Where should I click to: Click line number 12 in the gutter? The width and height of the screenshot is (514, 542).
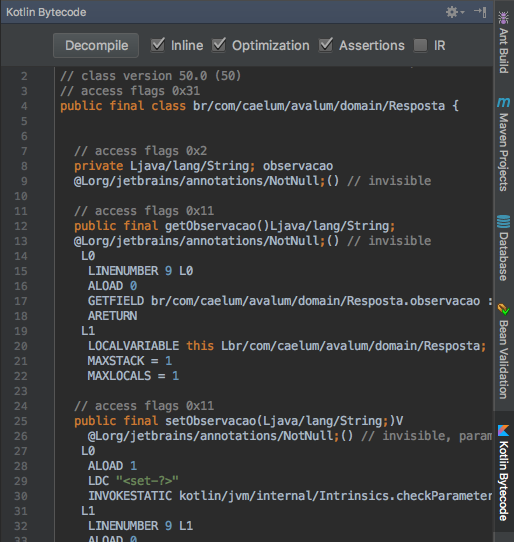point(21,226)
